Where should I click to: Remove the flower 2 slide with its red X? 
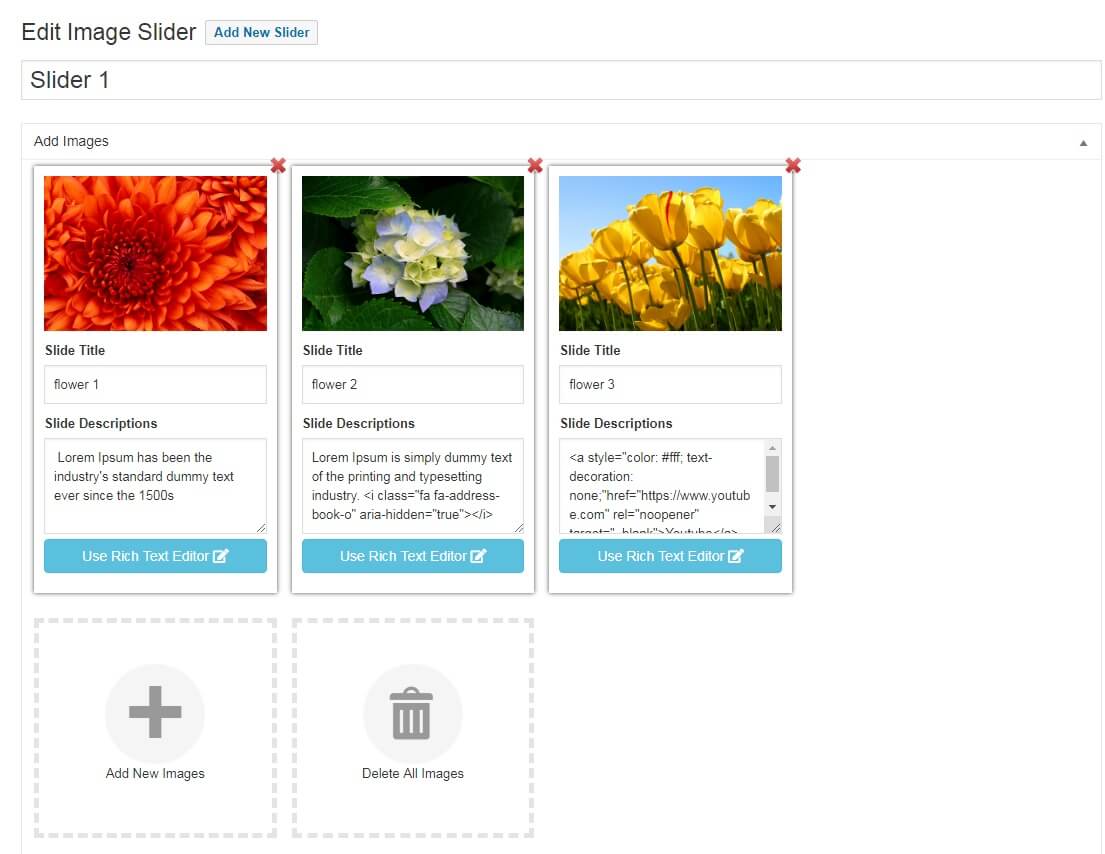(x=535, y=166)
